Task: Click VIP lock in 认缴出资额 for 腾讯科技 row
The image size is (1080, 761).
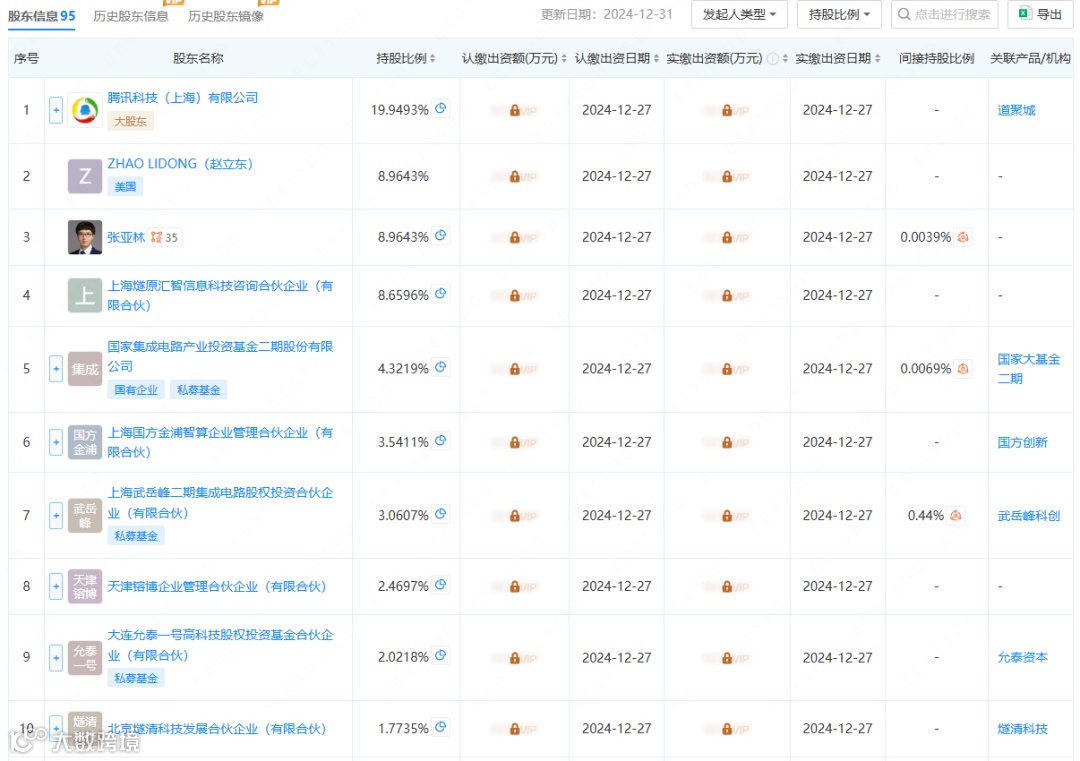Action: coord(515,110)
